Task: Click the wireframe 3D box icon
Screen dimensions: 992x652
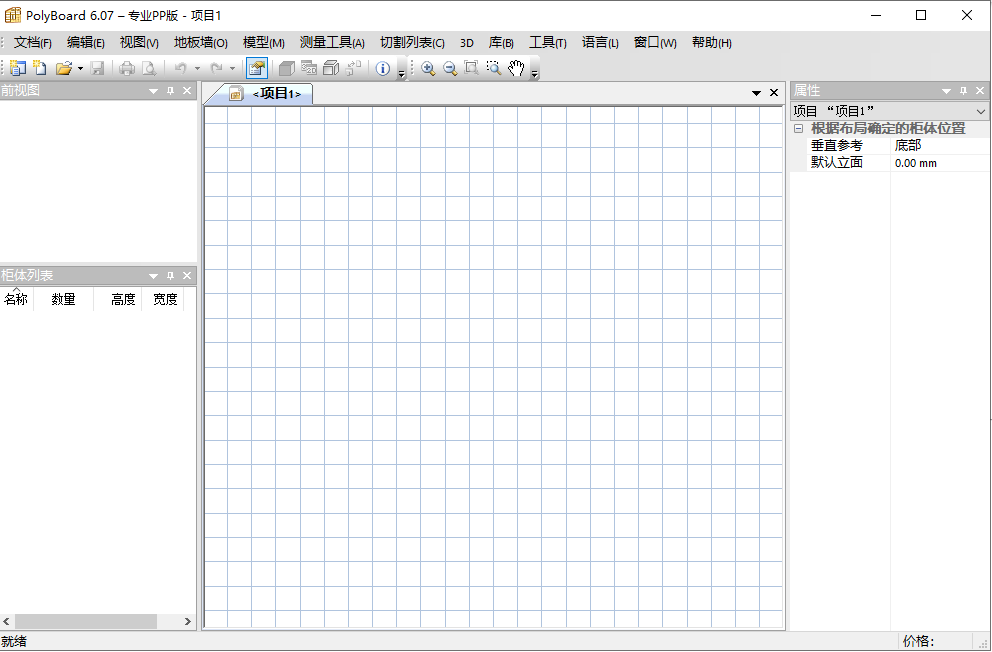Action: pos(331,68)
